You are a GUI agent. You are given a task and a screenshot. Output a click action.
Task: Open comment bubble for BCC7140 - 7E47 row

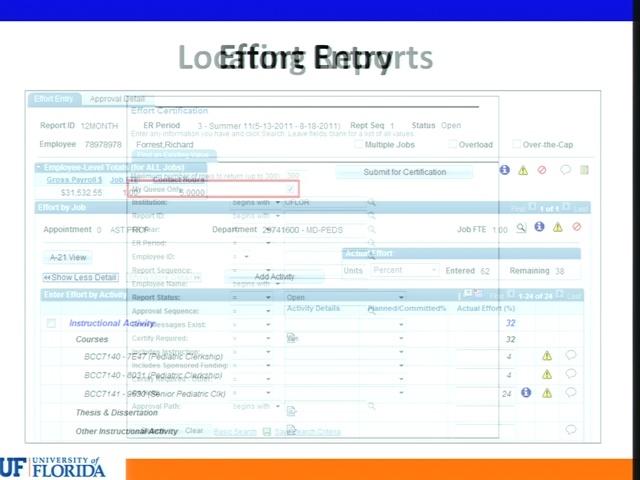(x=571, y=355)
